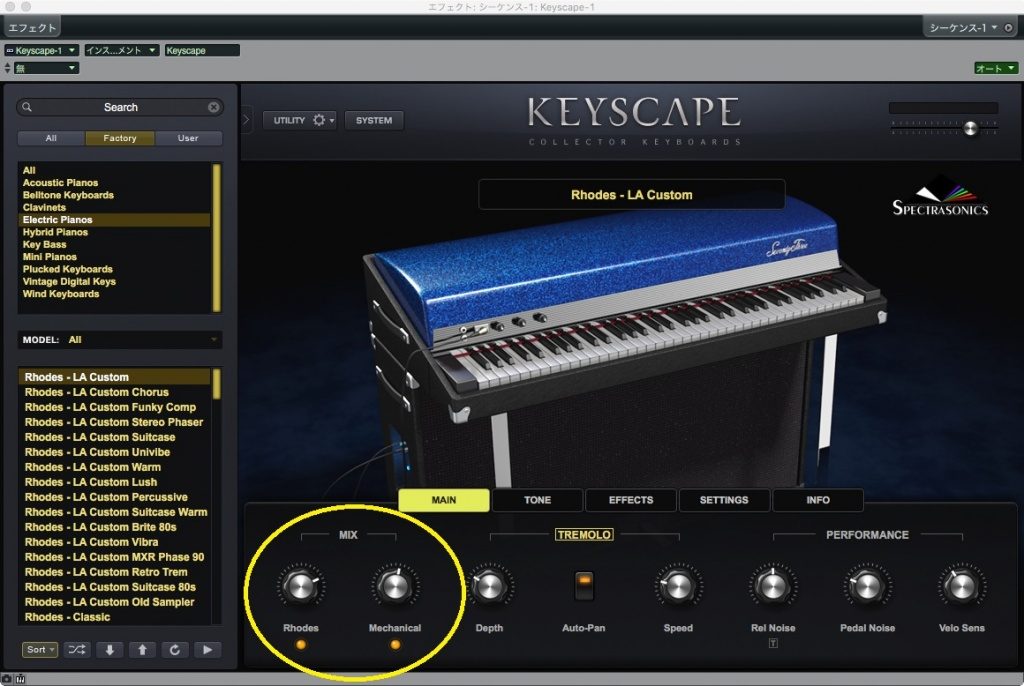This screenshot has width=1024, height=686.
Task: Toggle the Mechanical mix LED on/off
Action: click(x=395, y=645)
